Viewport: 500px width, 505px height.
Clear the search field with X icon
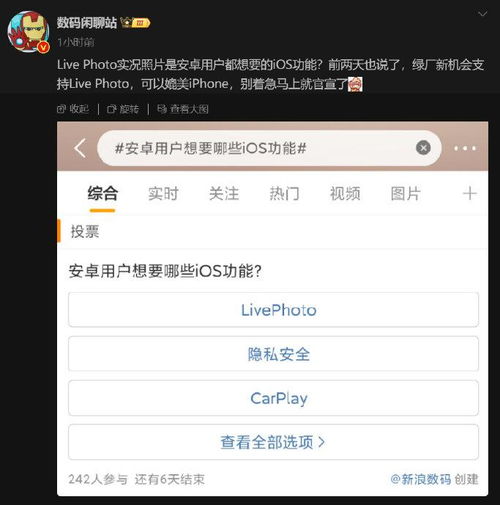[x=423, y=148]
